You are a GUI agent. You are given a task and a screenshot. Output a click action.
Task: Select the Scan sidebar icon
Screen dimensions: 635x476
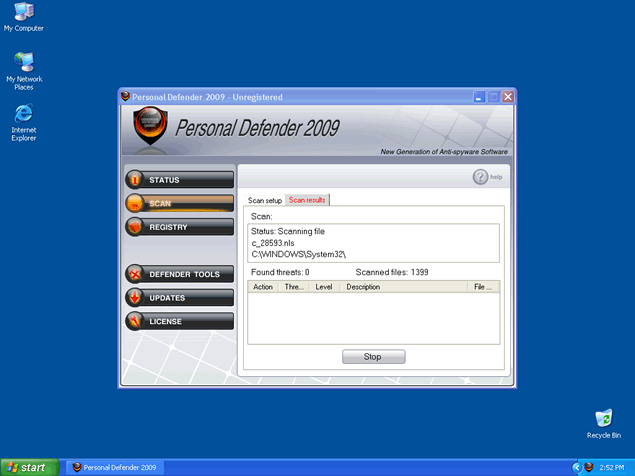point(135,203)
